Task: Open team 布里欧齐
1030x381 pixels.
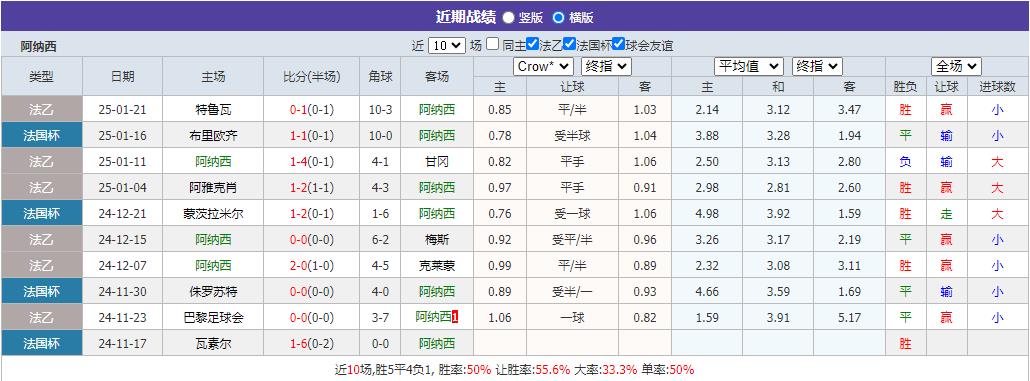Action: [x=213, y=136]
